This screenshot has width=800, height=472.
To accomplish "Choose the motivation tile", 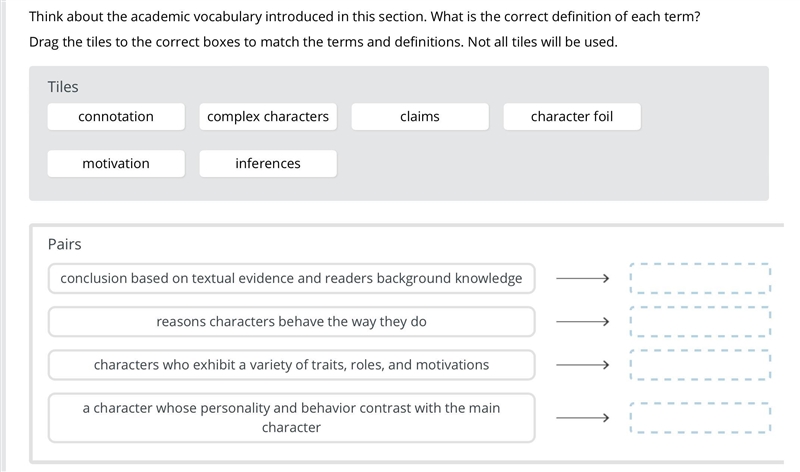I will pos(116,164).
